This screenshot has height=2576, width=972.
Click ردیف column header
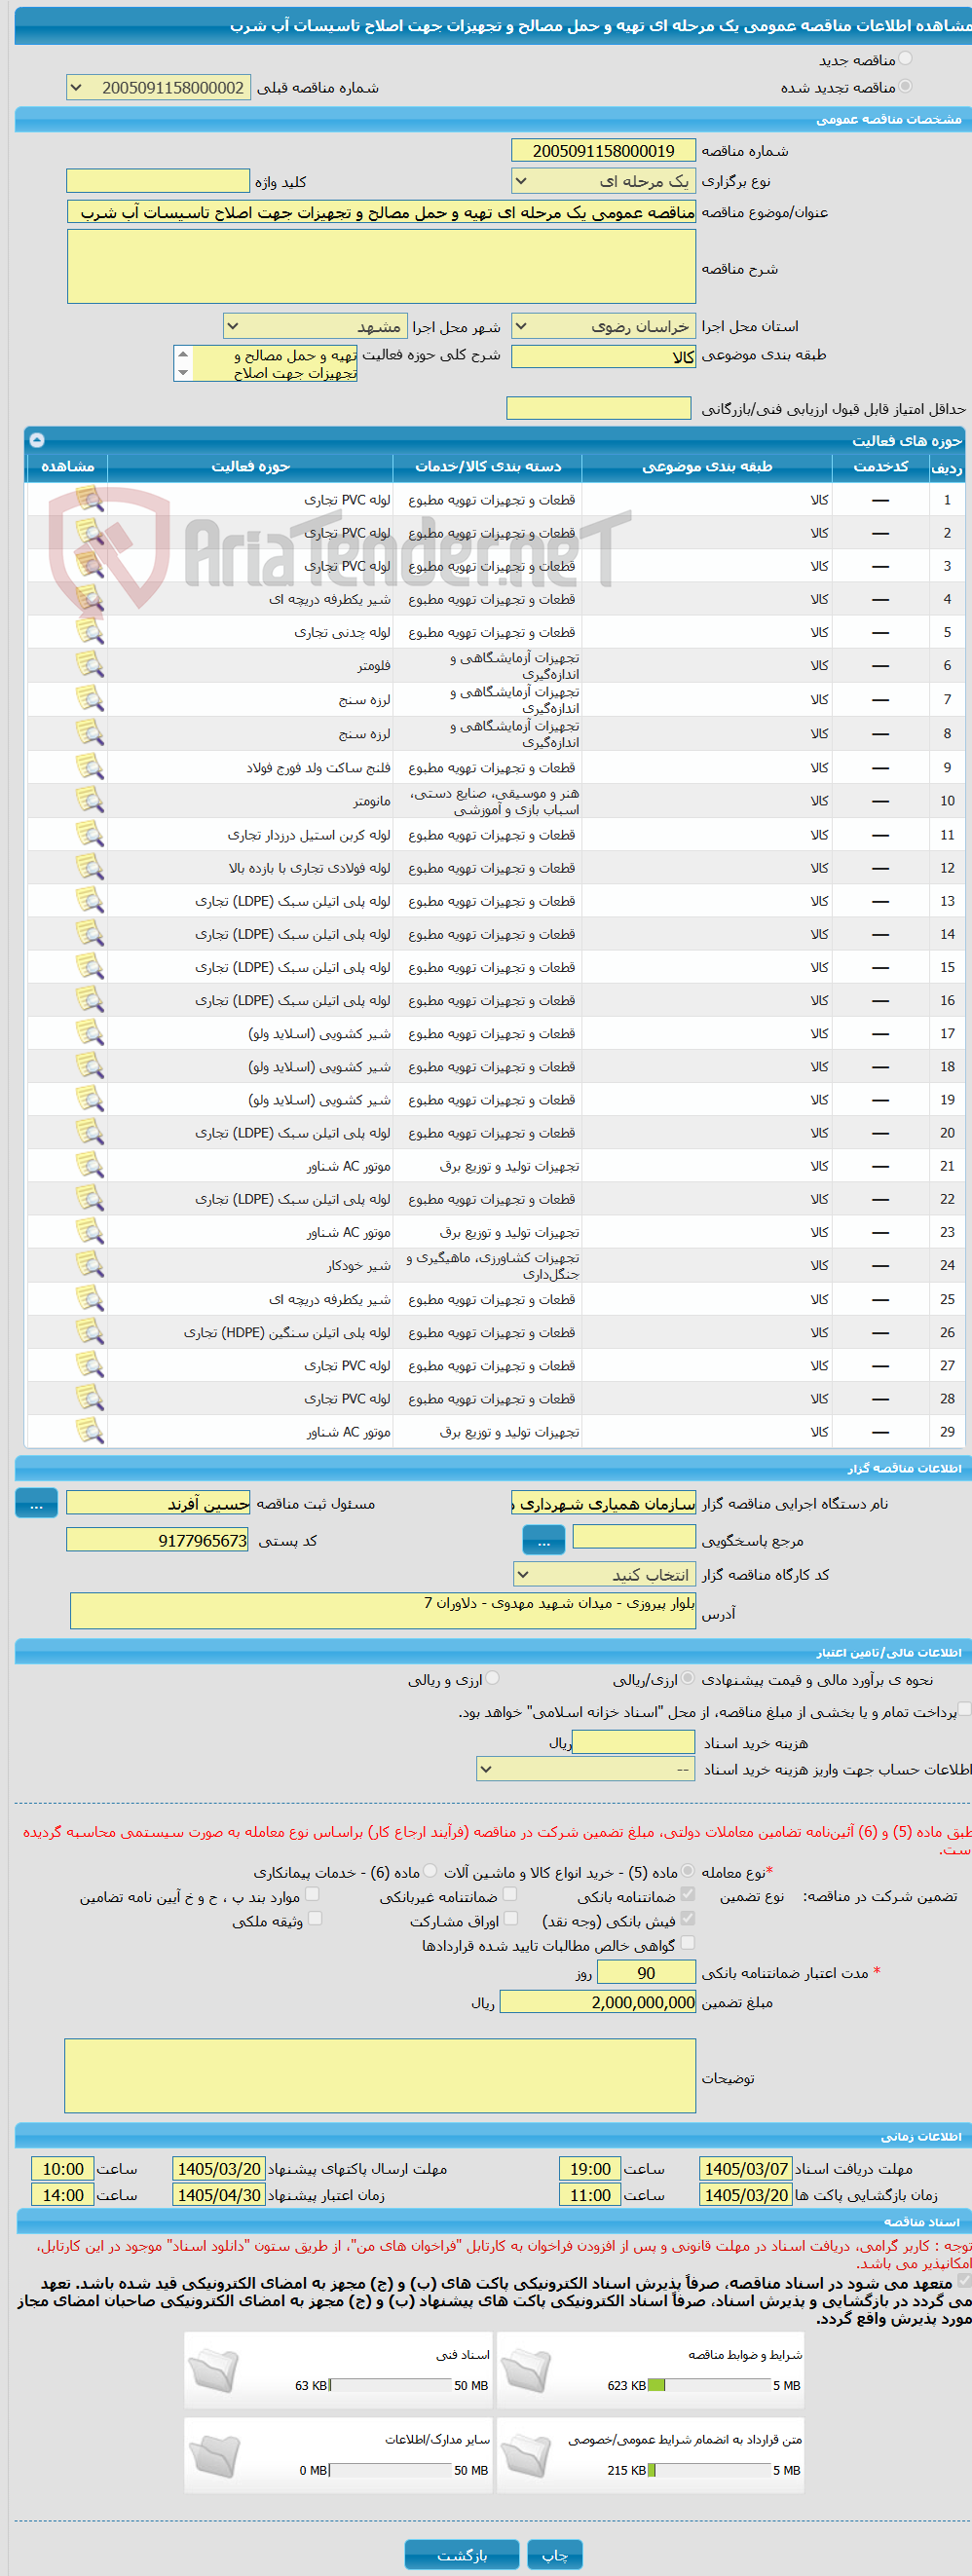coord(946,467)
